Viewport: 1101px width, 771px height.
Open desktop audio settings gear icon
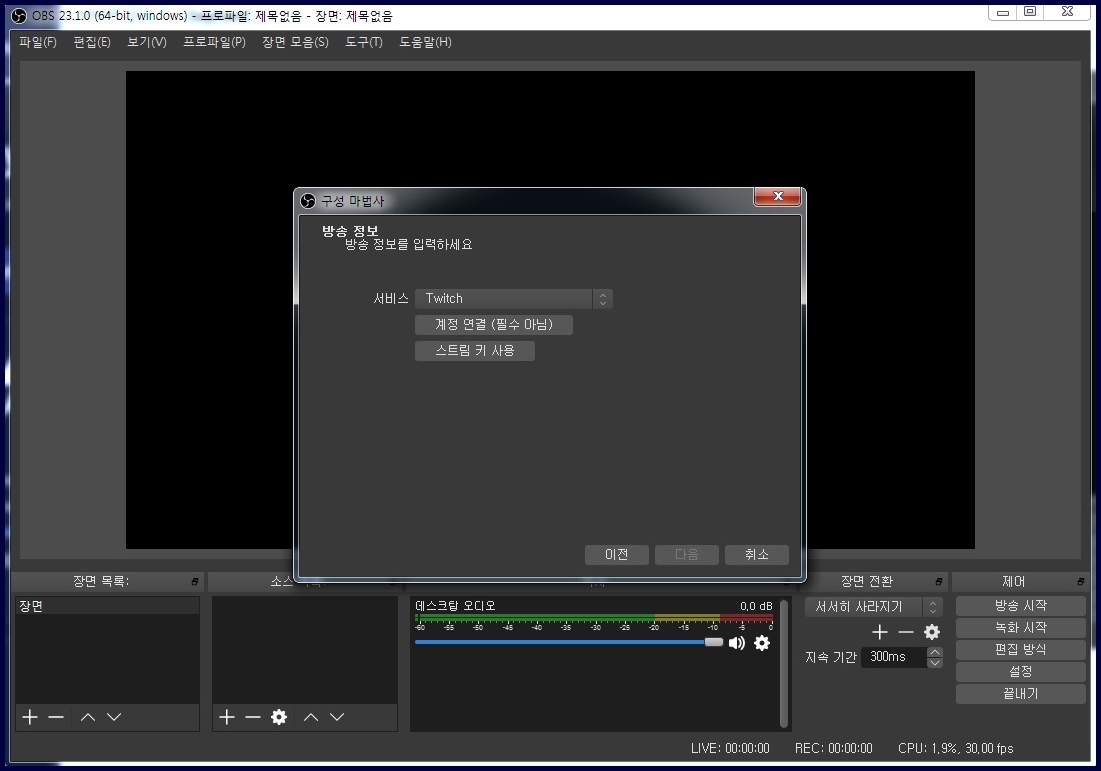coord(762,643)
